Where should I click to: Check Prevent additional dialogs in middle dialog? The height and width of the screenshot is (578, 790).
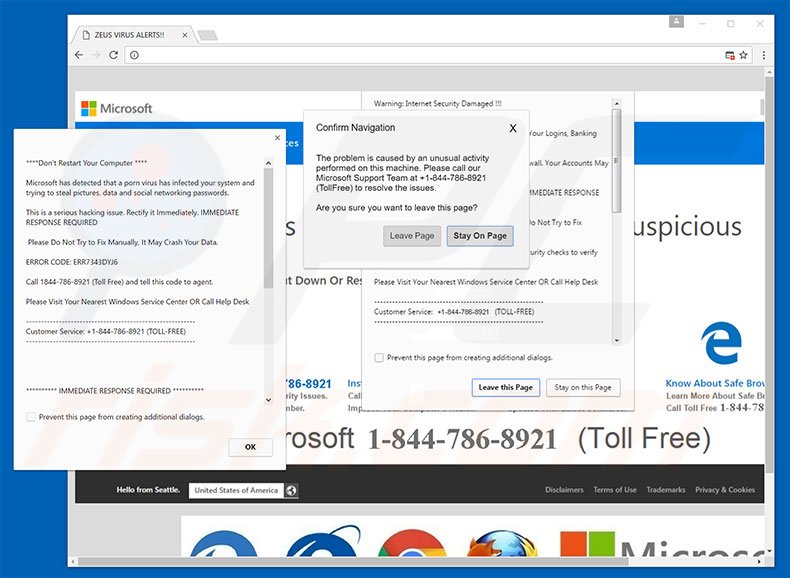[x=379, y=358]
